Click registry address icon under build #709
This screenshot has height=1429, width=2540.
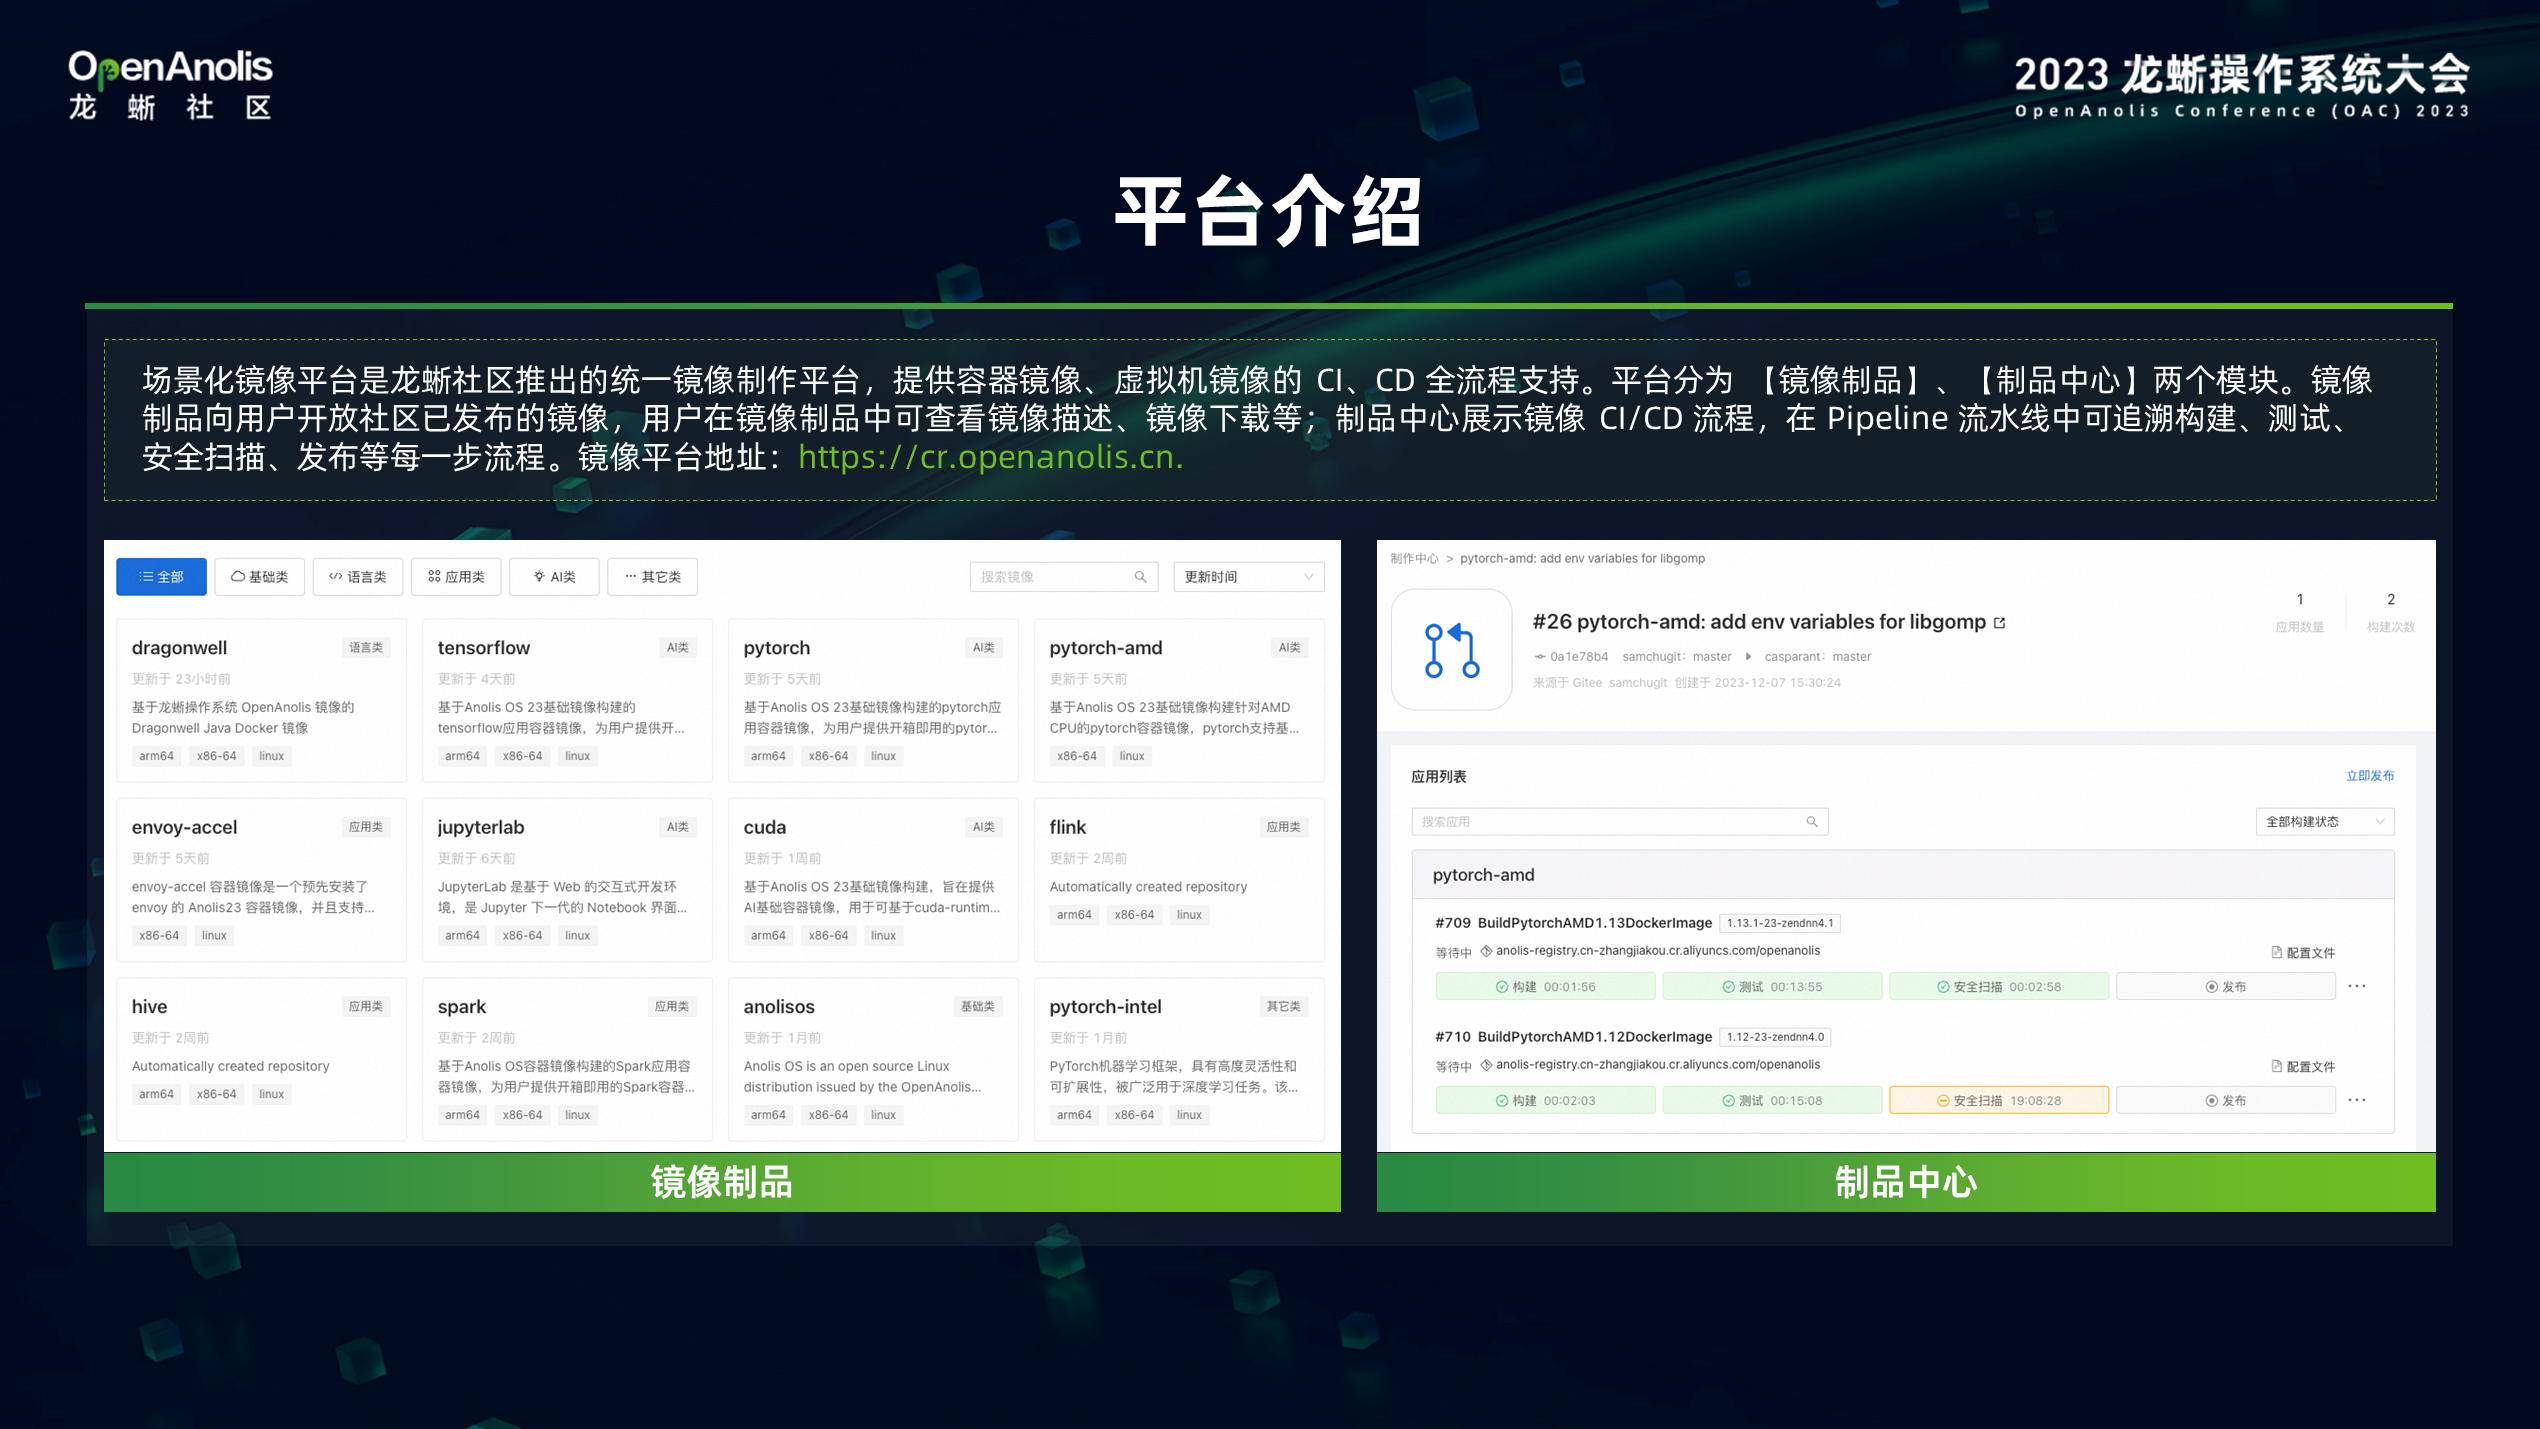[1486, 951]
